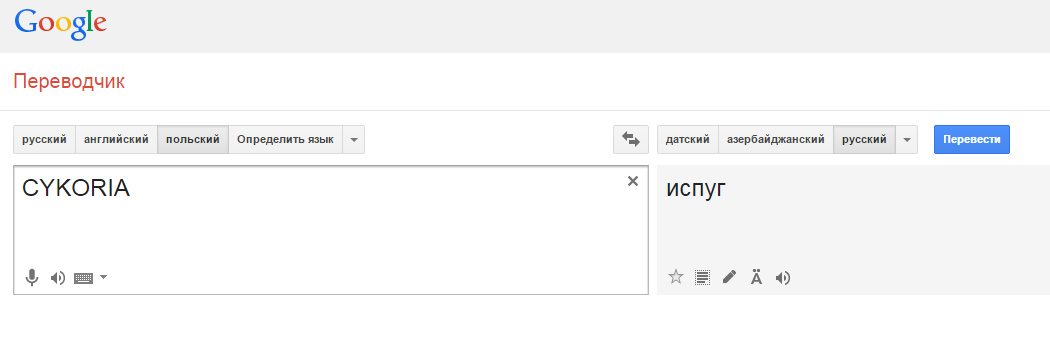The width and height of the screenshot is (1050, 362).
Task: Suggest an edit with pencil icon
Action: [729, 277]
